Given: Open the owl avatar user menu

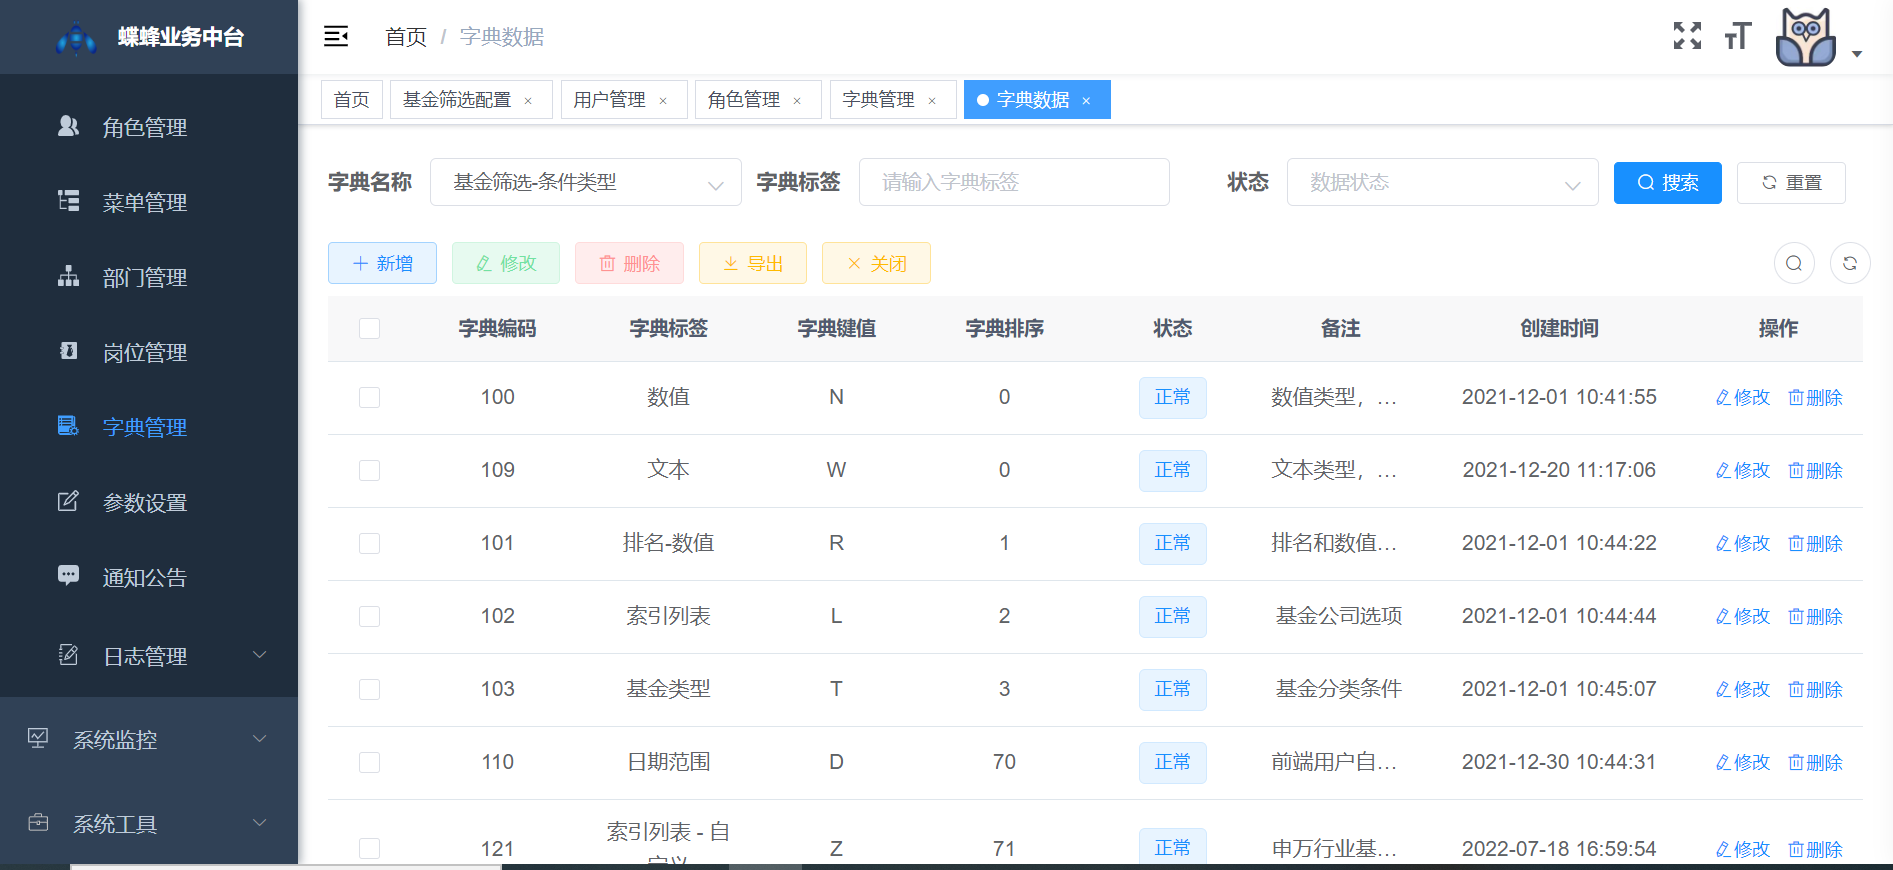Looking at the screenshot, I should tap(1806, 38).
